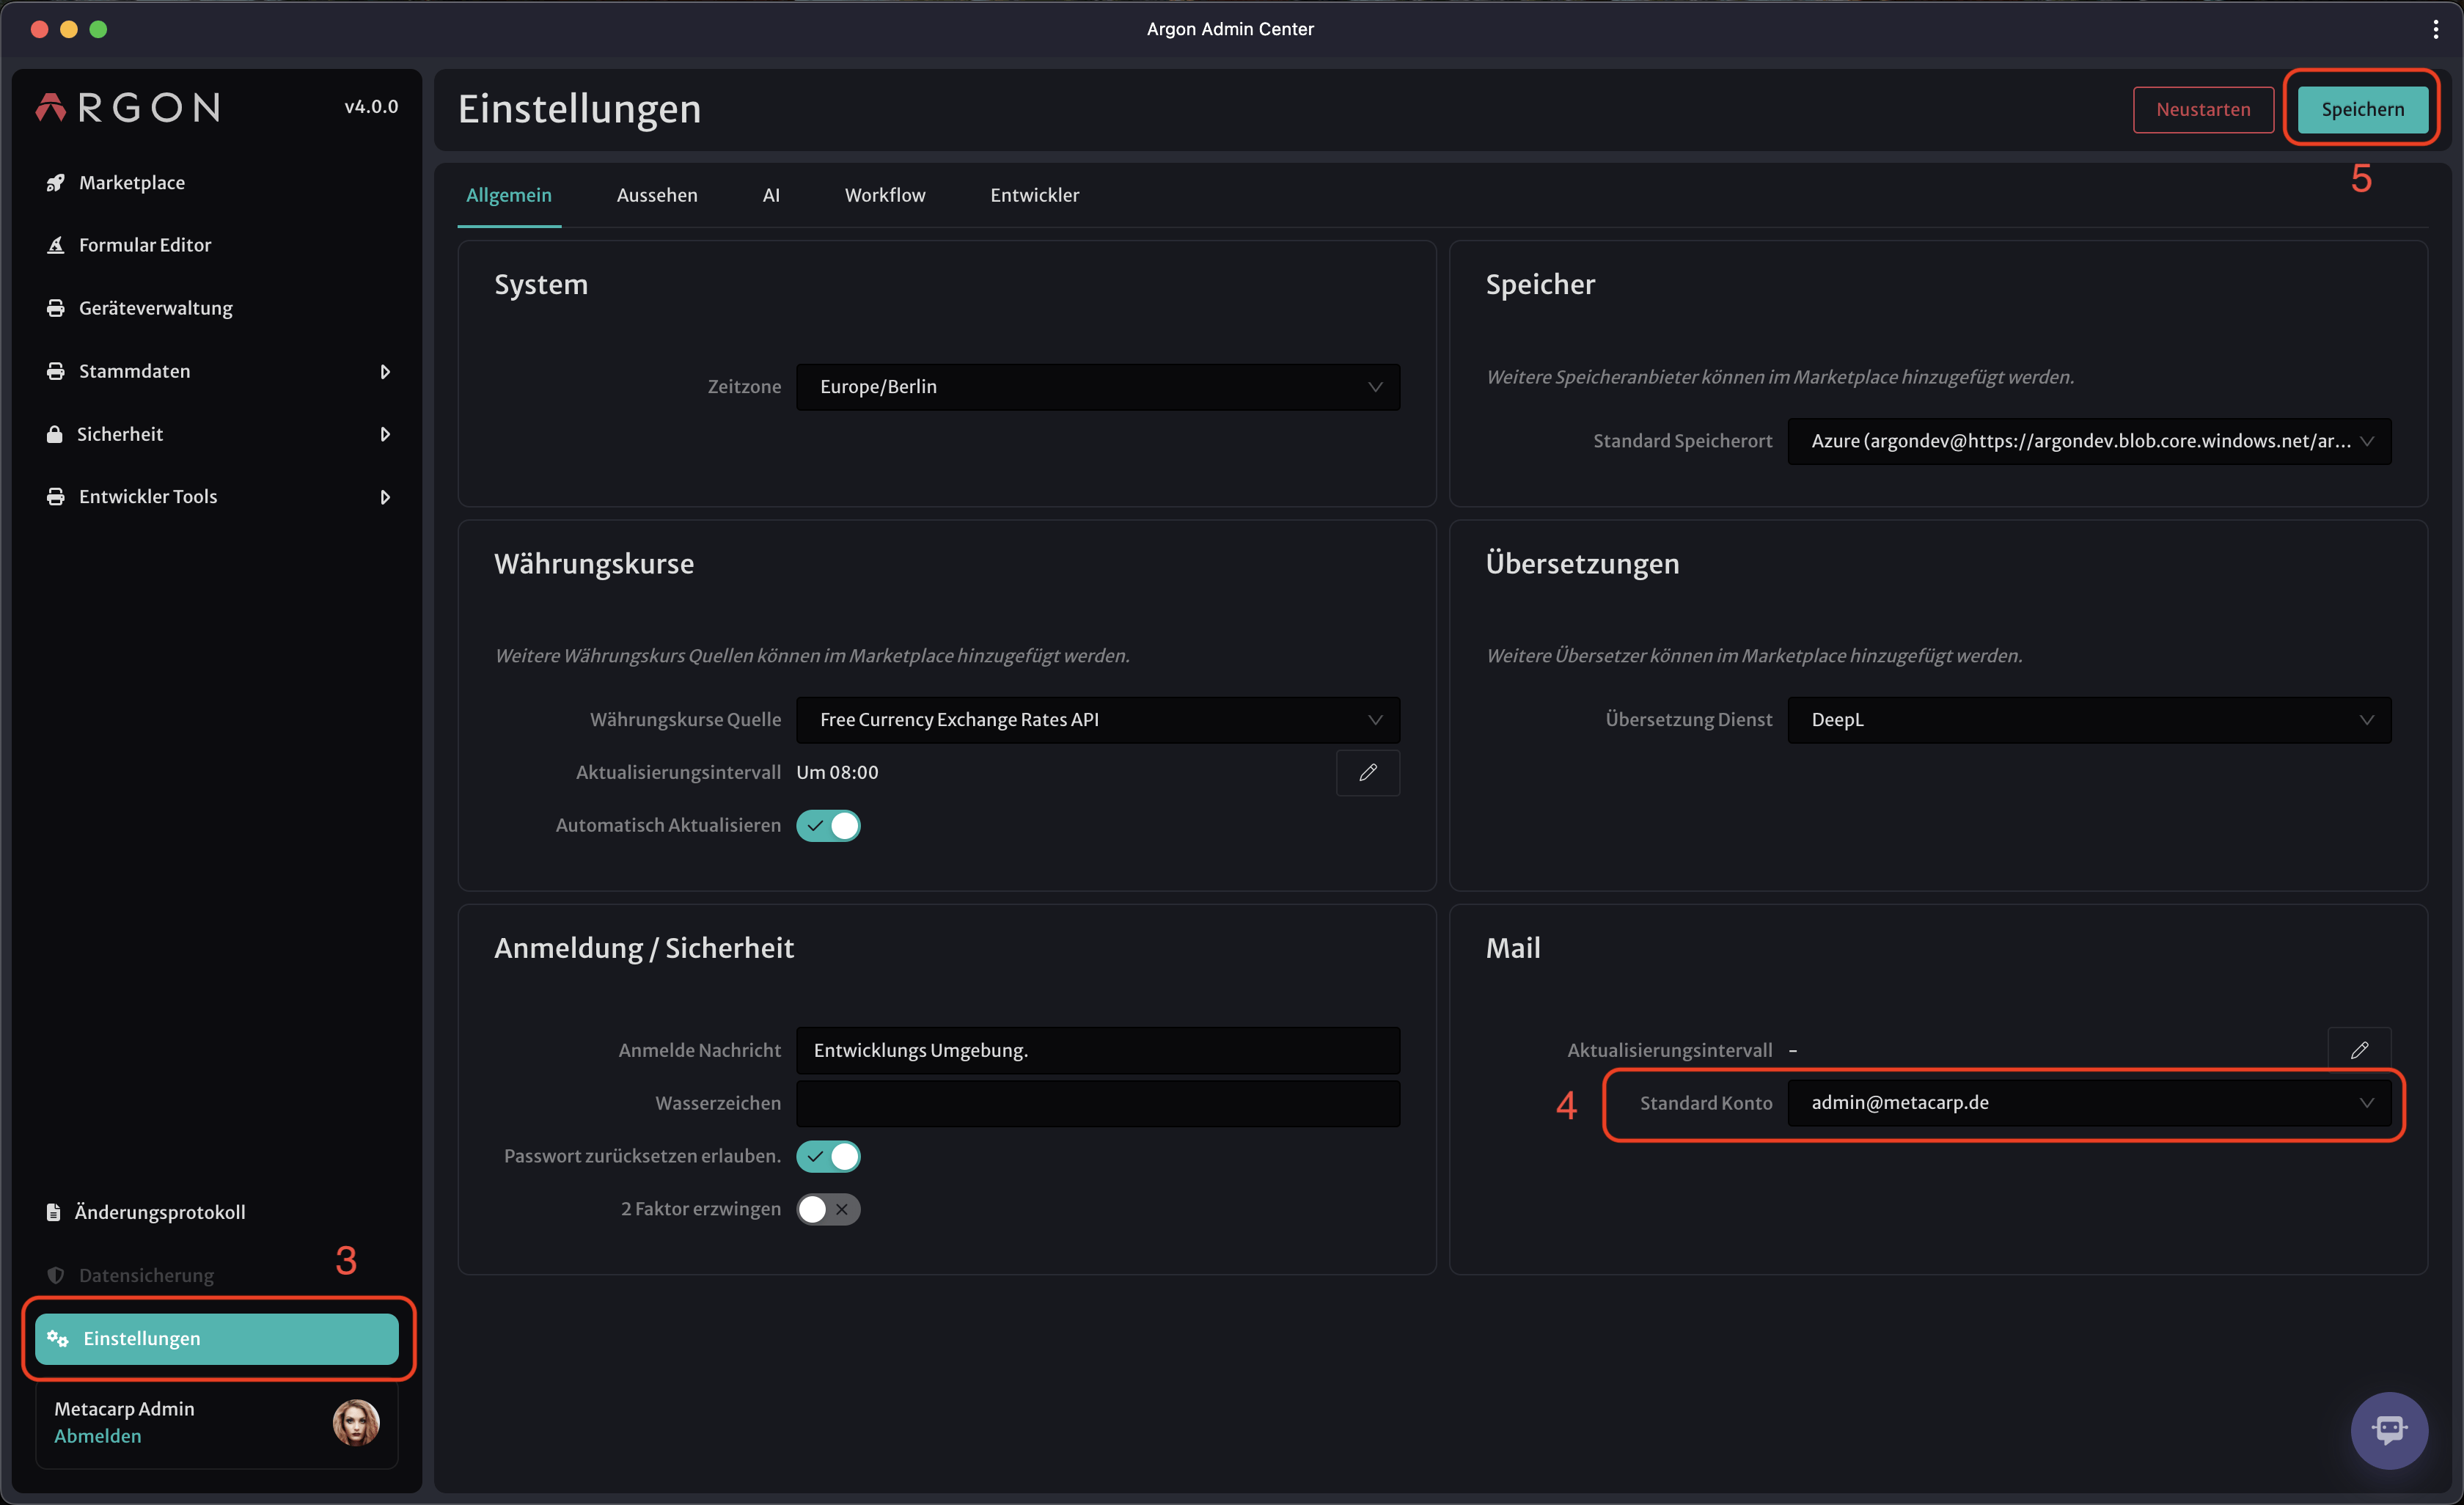Open Geräteverwaltung from the sidebar
The image size is (2464, 1505).
(217, 308)
